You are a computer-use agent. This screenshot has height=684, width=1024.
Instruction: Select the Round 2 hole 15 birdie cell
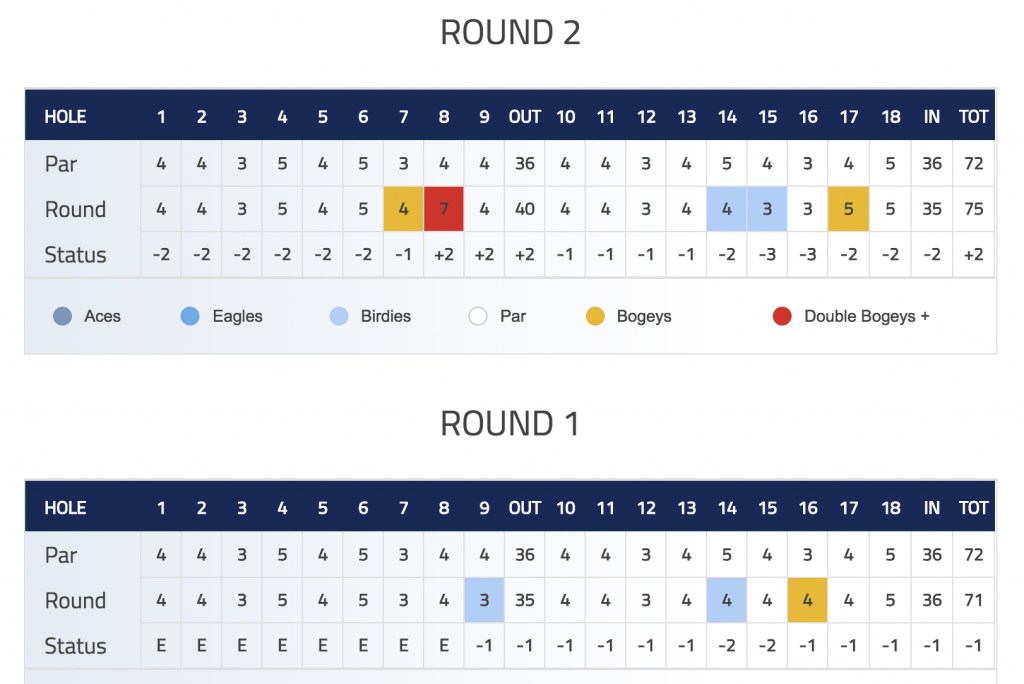[767, 209]
